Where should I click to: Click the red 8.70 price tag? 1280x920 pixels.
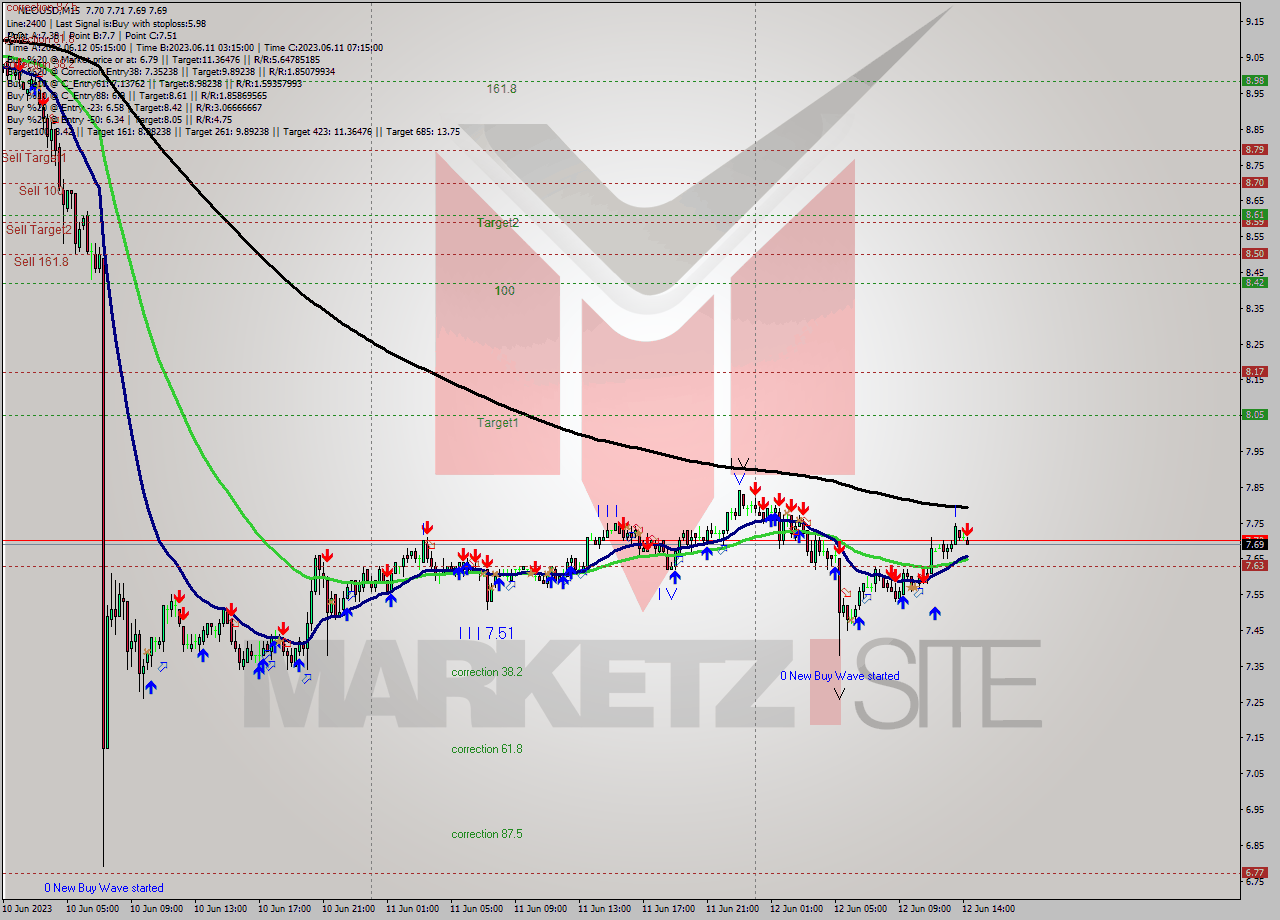pos(1254,182)
